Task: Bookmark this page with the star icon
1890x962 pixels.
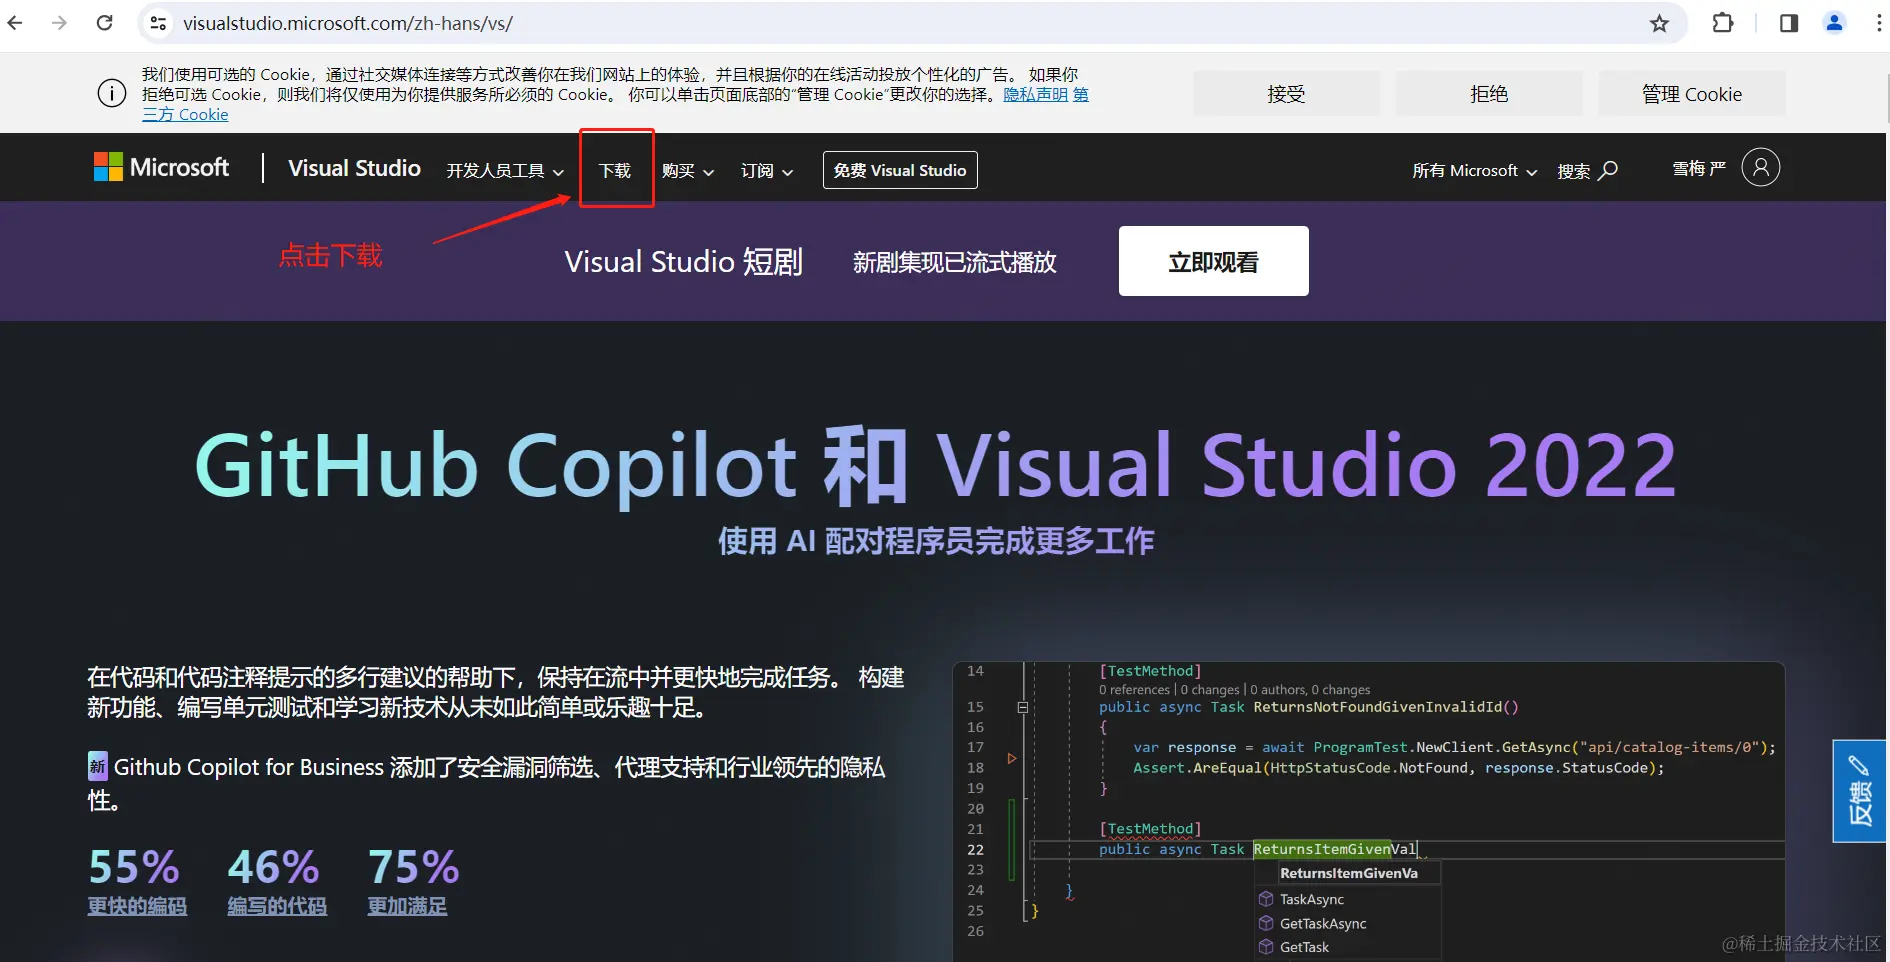Action: (x=1660, y=23)
